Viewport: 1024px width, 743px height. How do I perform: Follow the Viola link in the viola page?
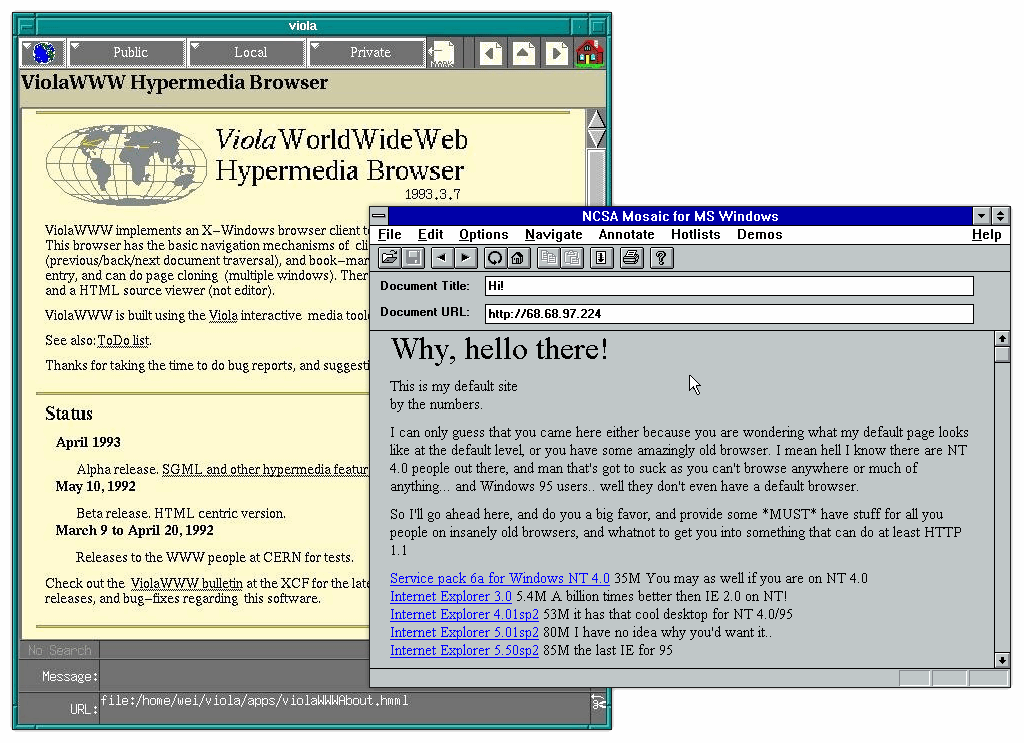(223, 315)
